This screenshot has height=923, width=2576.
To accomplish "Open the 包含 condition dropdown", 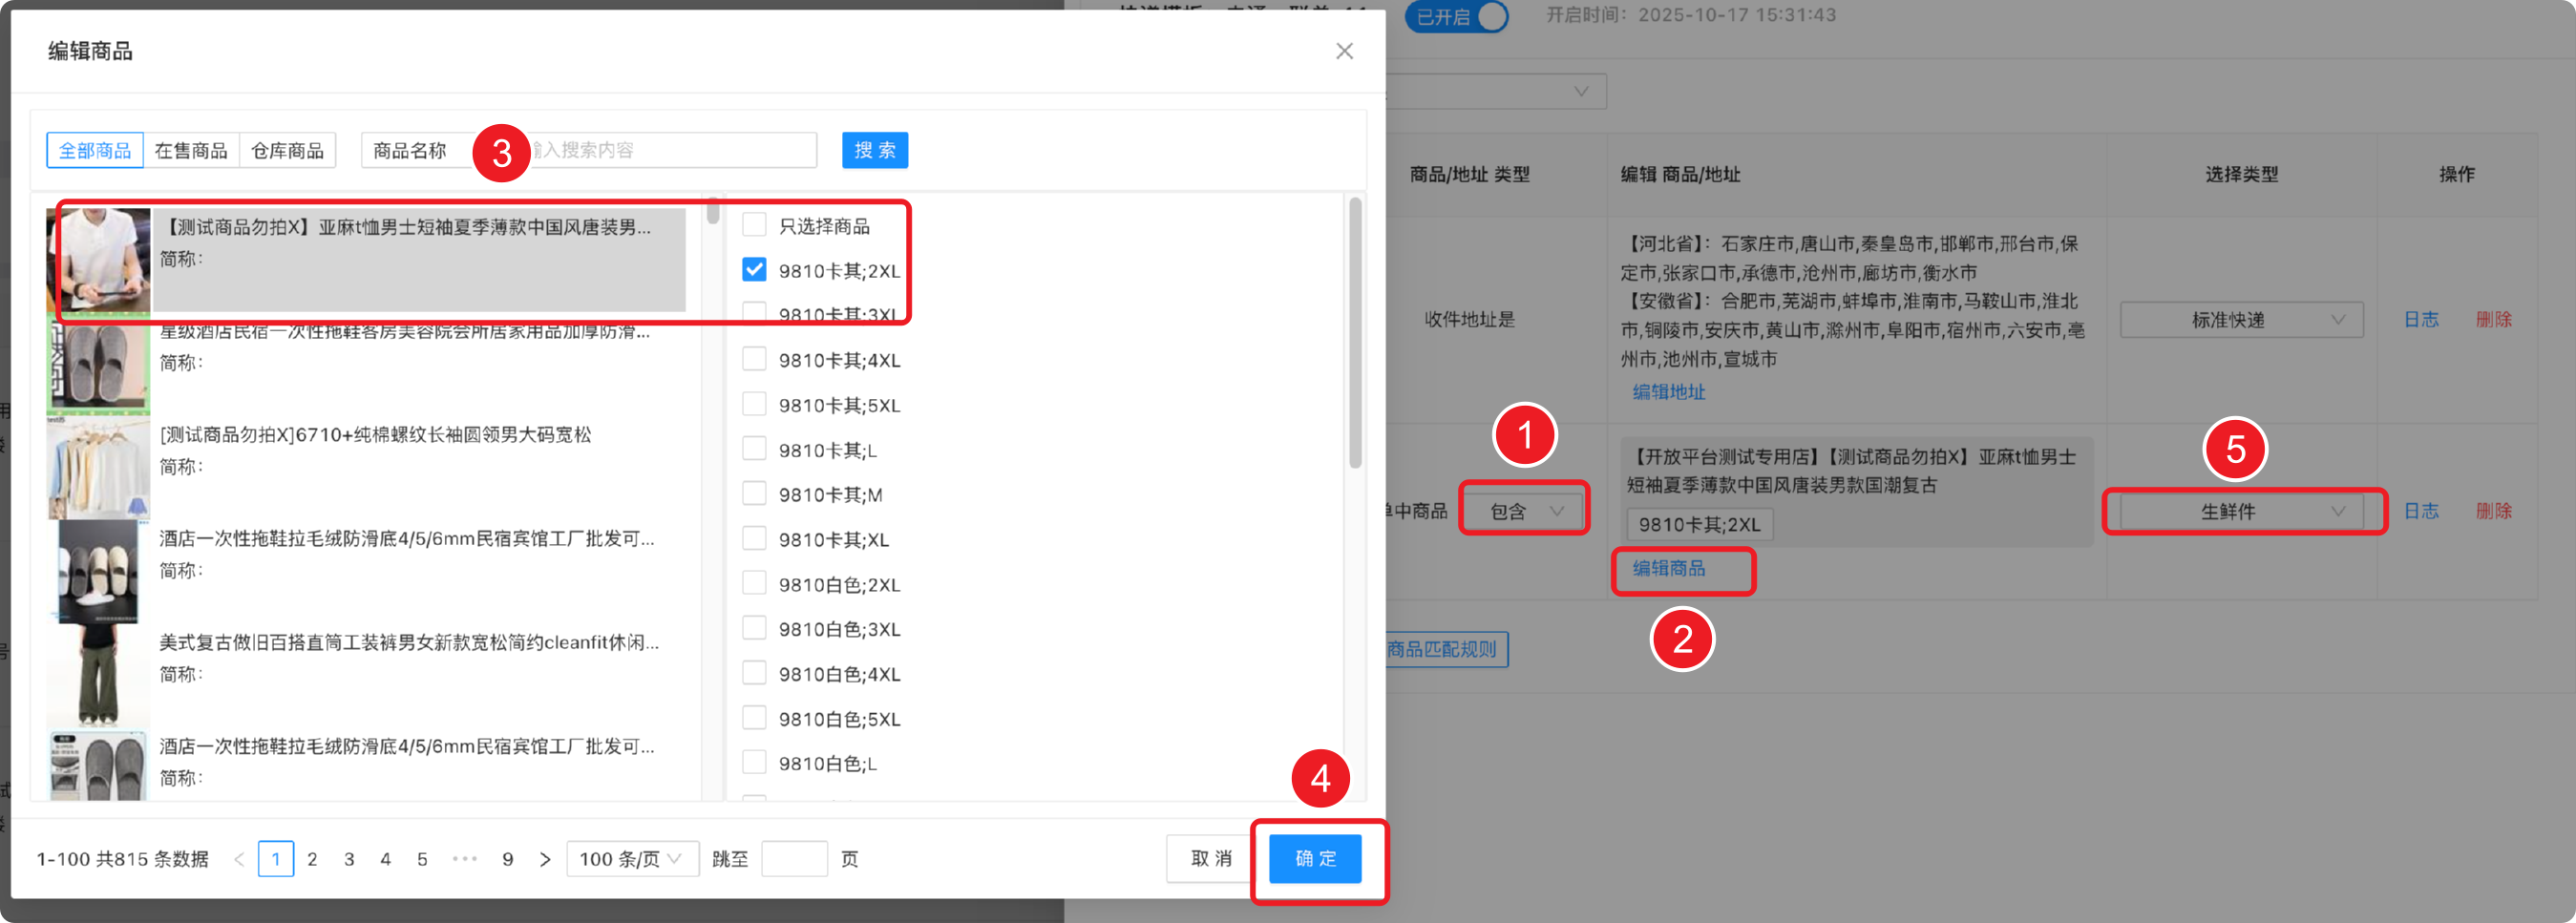I will [1524, 511].
